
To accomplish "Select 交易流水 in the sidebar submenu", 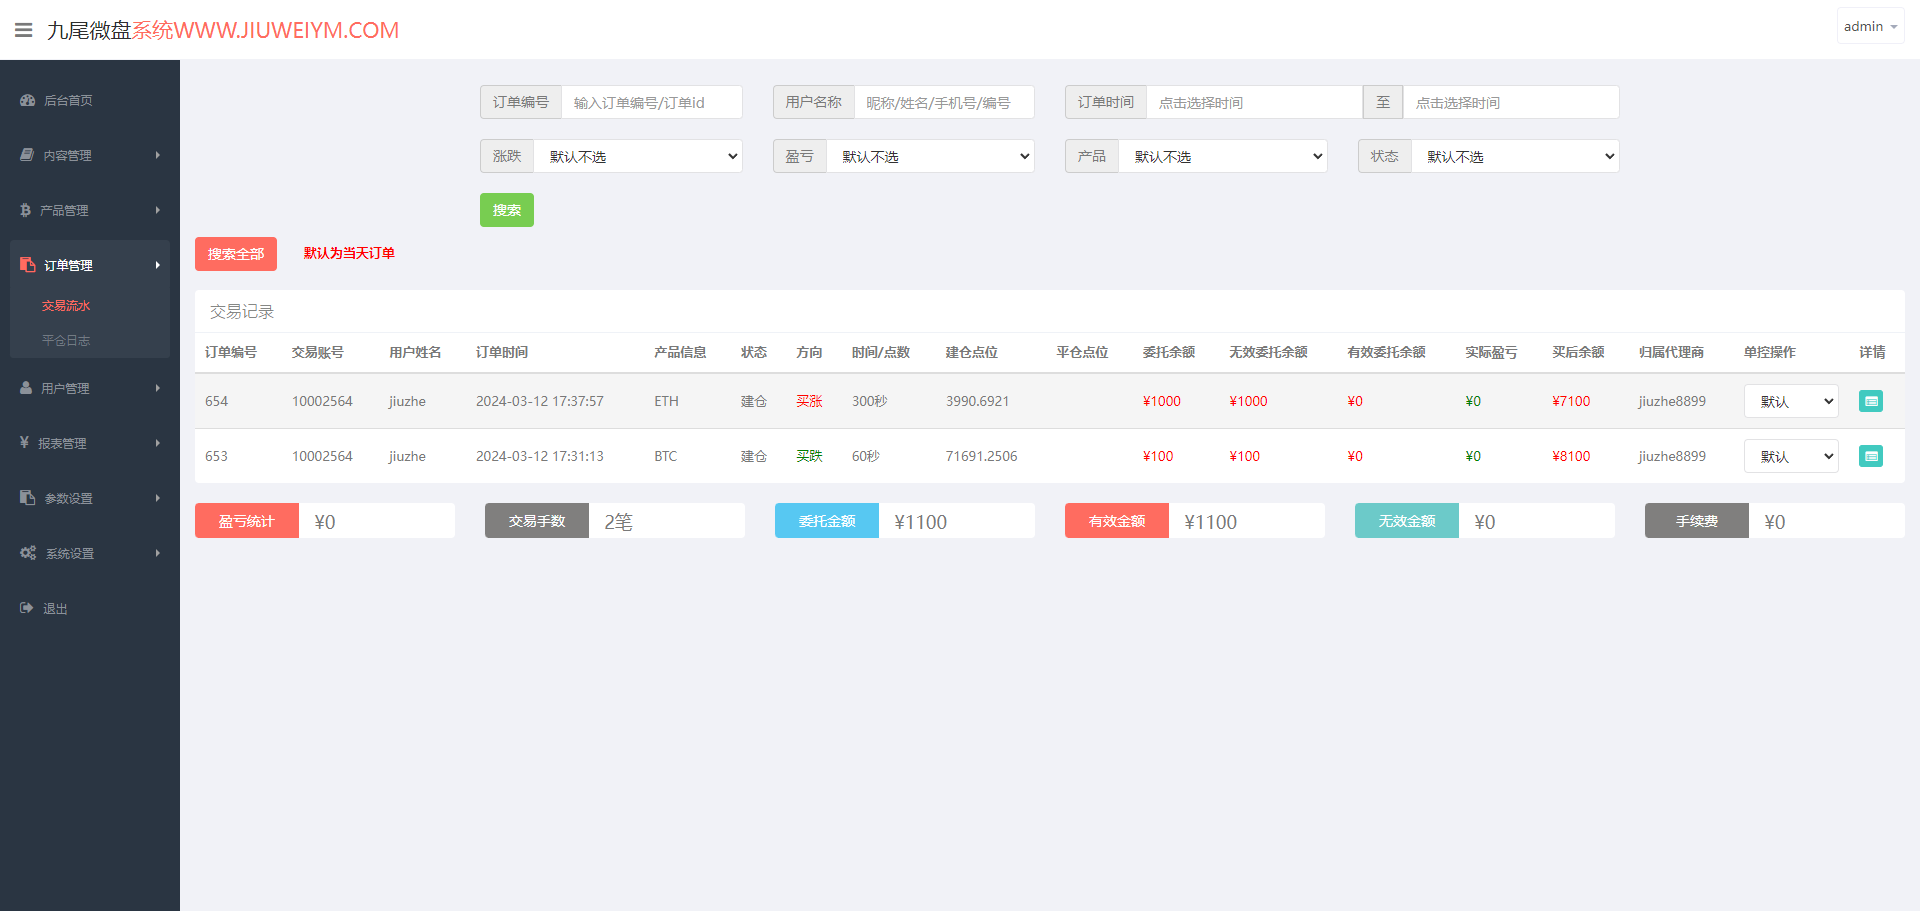I will 66,306.
